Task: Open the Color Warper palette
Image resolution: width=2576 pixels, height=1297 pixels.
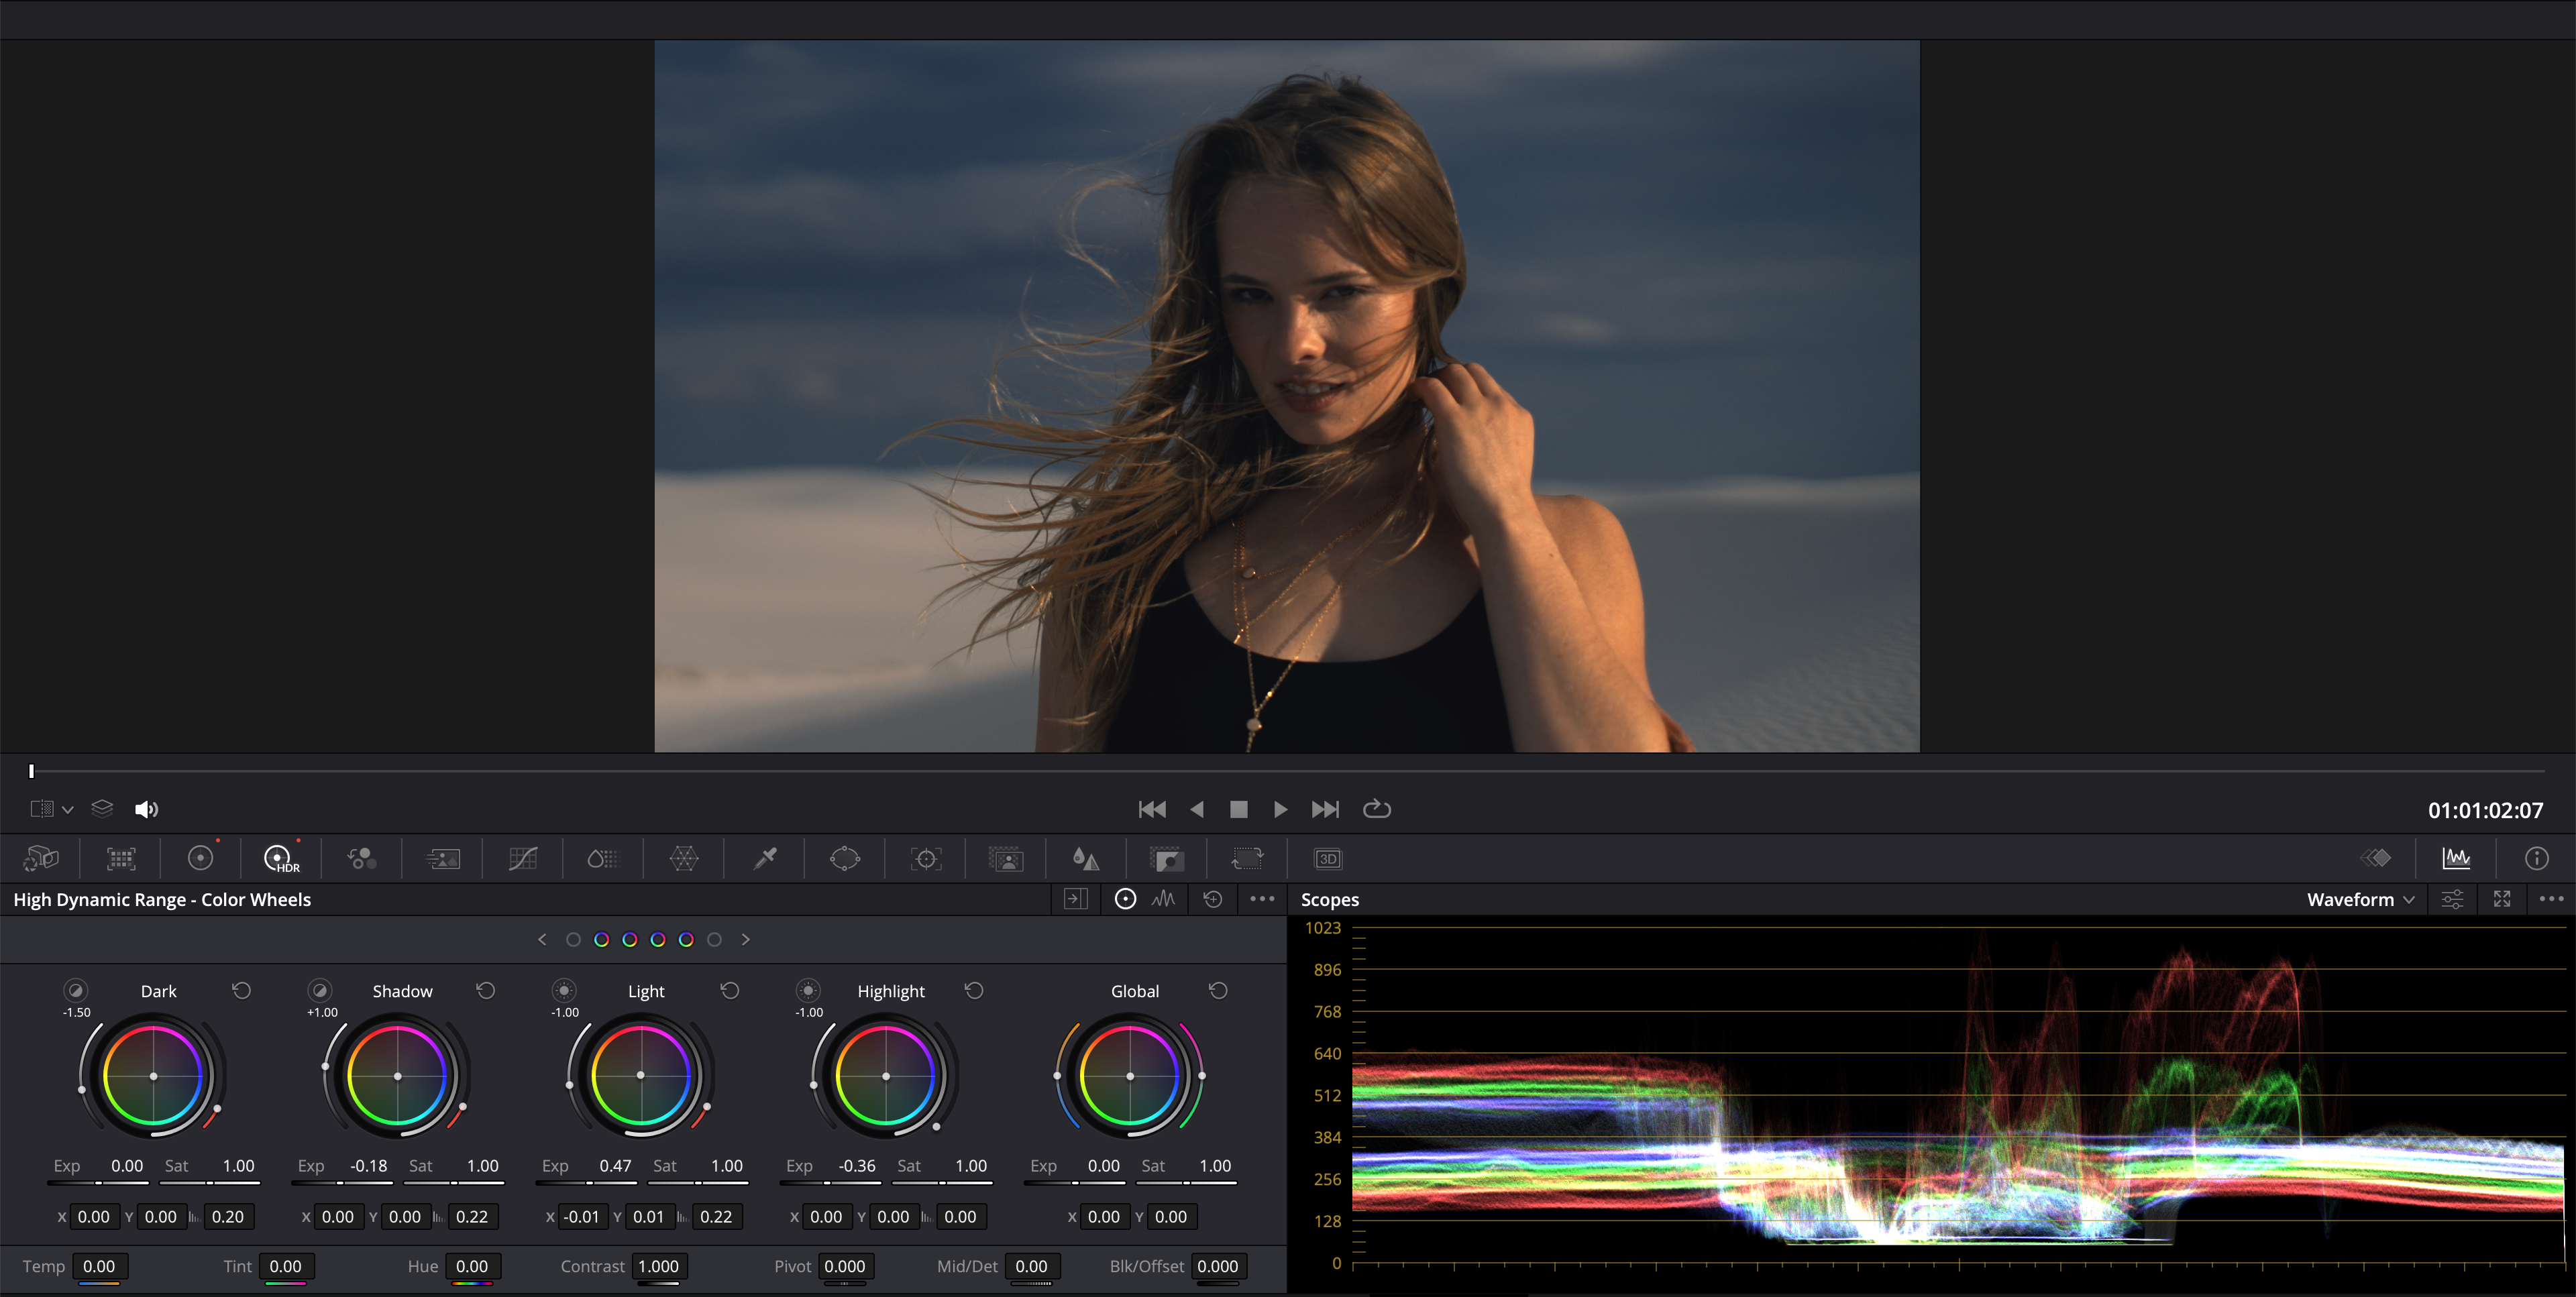Action: [684, 858]
